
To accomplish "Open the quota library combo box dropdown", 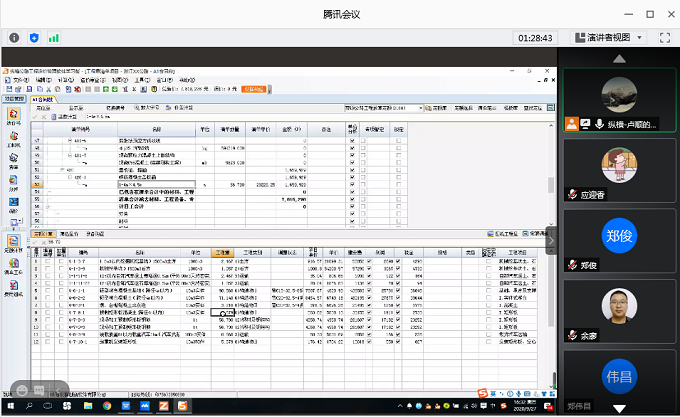I will (420, 108).
